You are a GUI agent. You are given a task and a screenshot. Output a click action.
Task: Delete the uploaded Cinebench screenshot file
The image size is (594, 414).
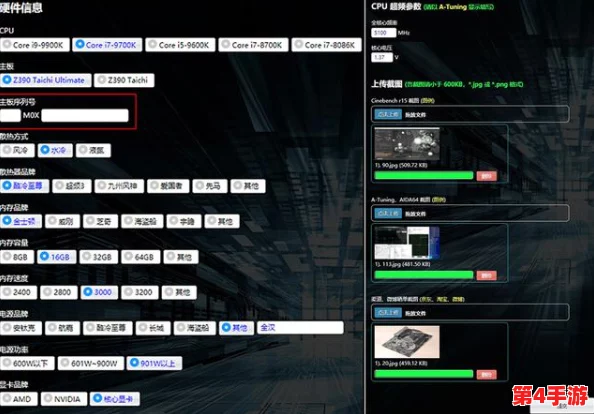[486, 176]
